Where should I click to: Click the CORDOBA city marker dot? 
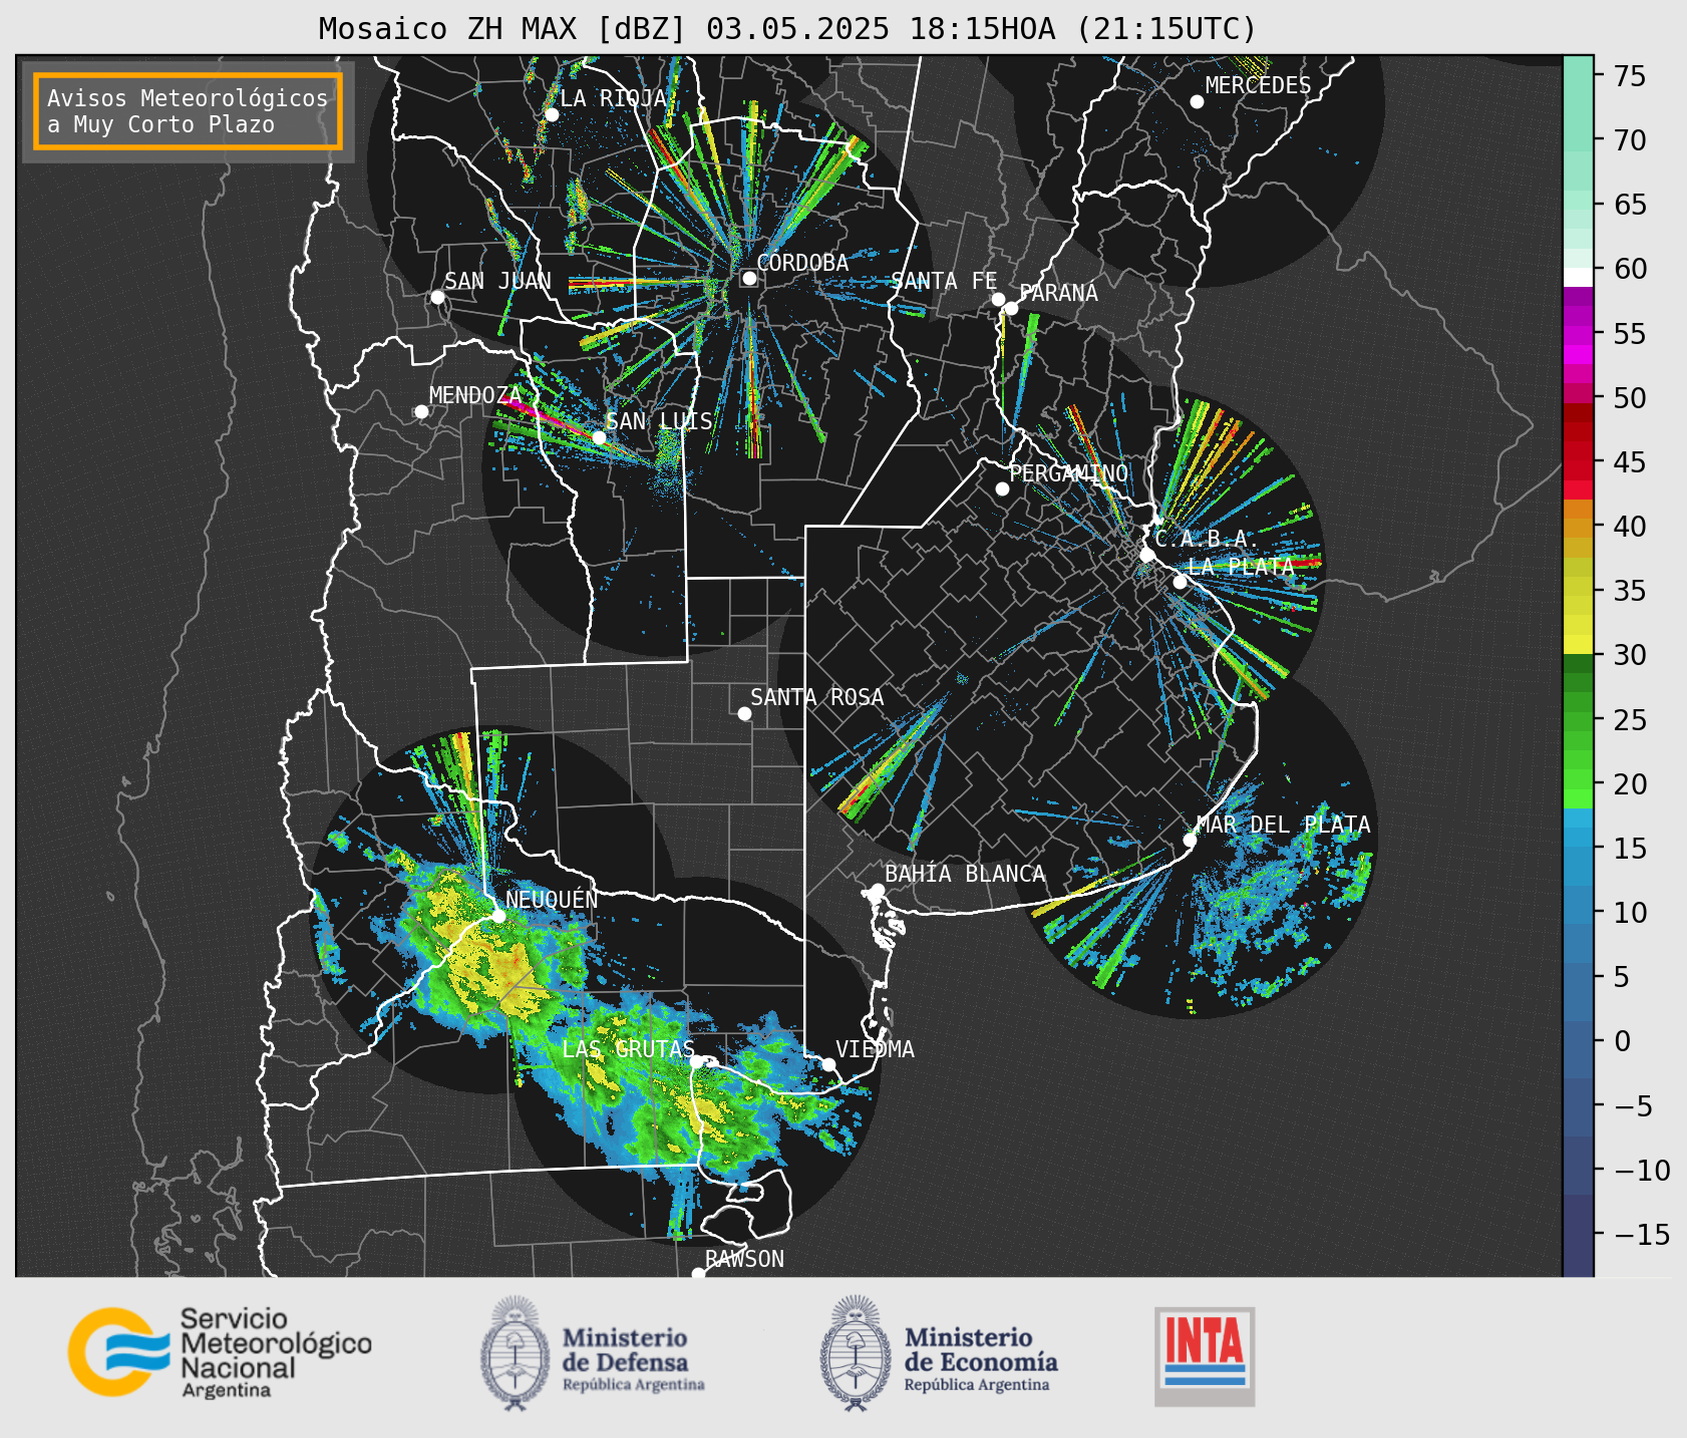(x=749, y=278)
